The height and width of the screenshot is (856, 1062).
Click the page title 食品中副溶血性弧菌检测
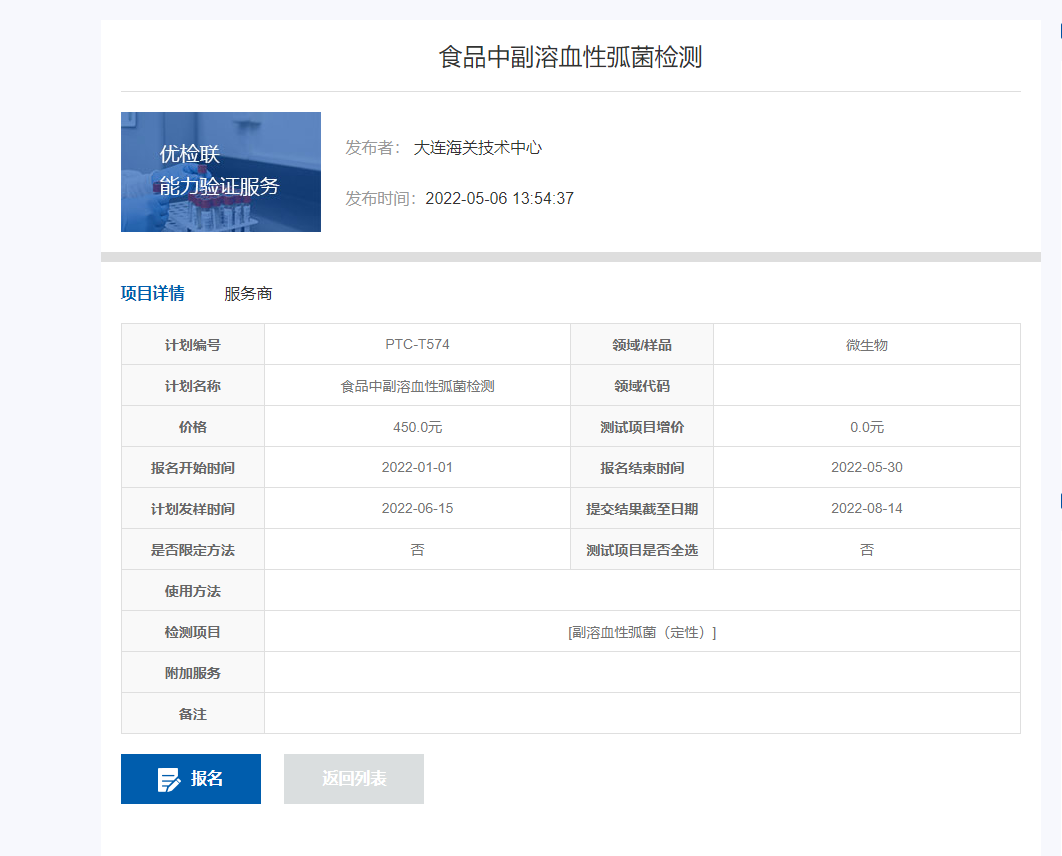click(570, 57)
